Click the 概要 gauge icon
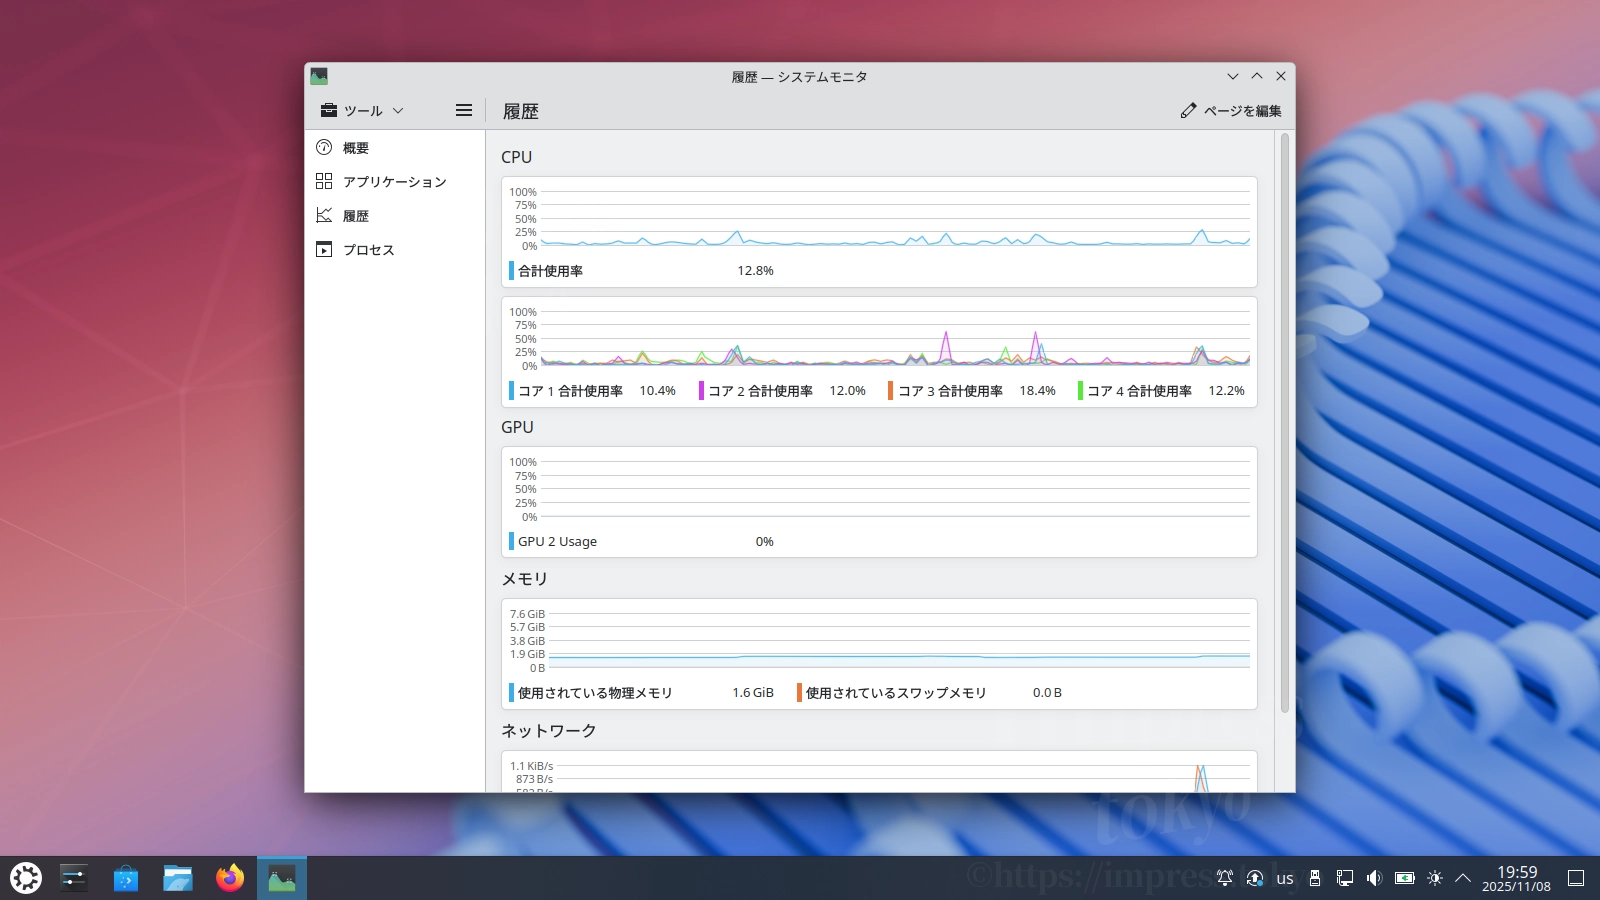1600x900 pixels. click(324, 147)
